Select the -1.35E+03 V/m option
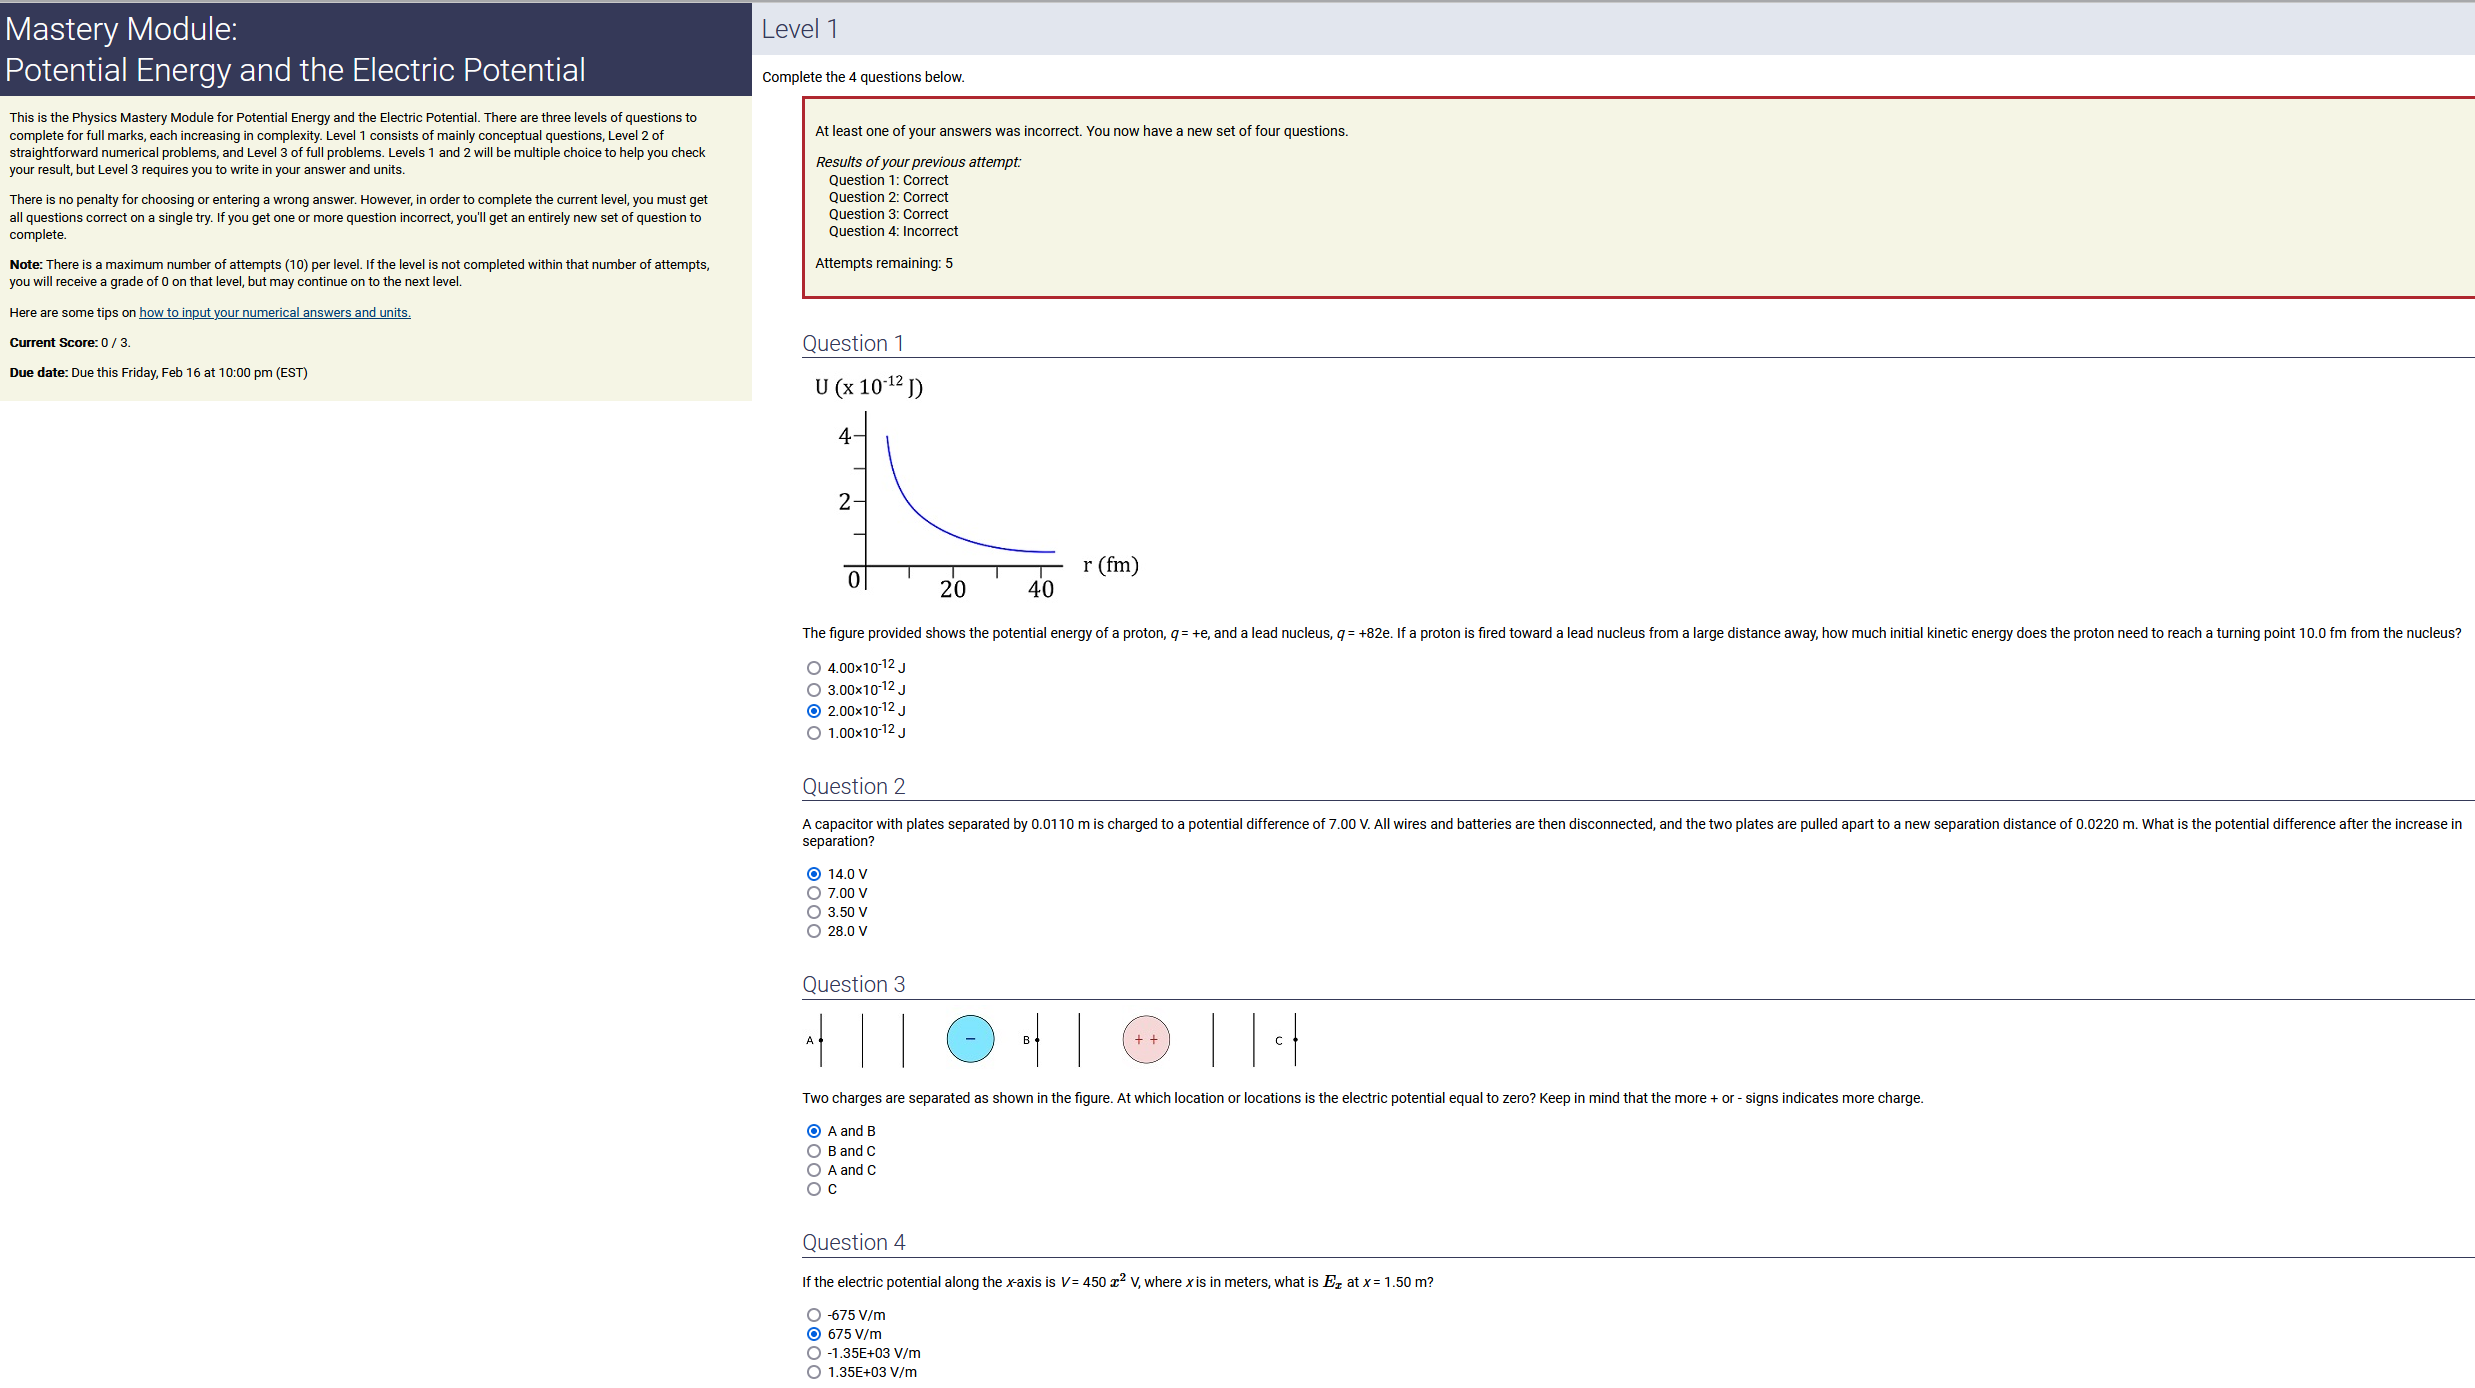Screen dimensions: 2475x1388 click(814, 1353)
